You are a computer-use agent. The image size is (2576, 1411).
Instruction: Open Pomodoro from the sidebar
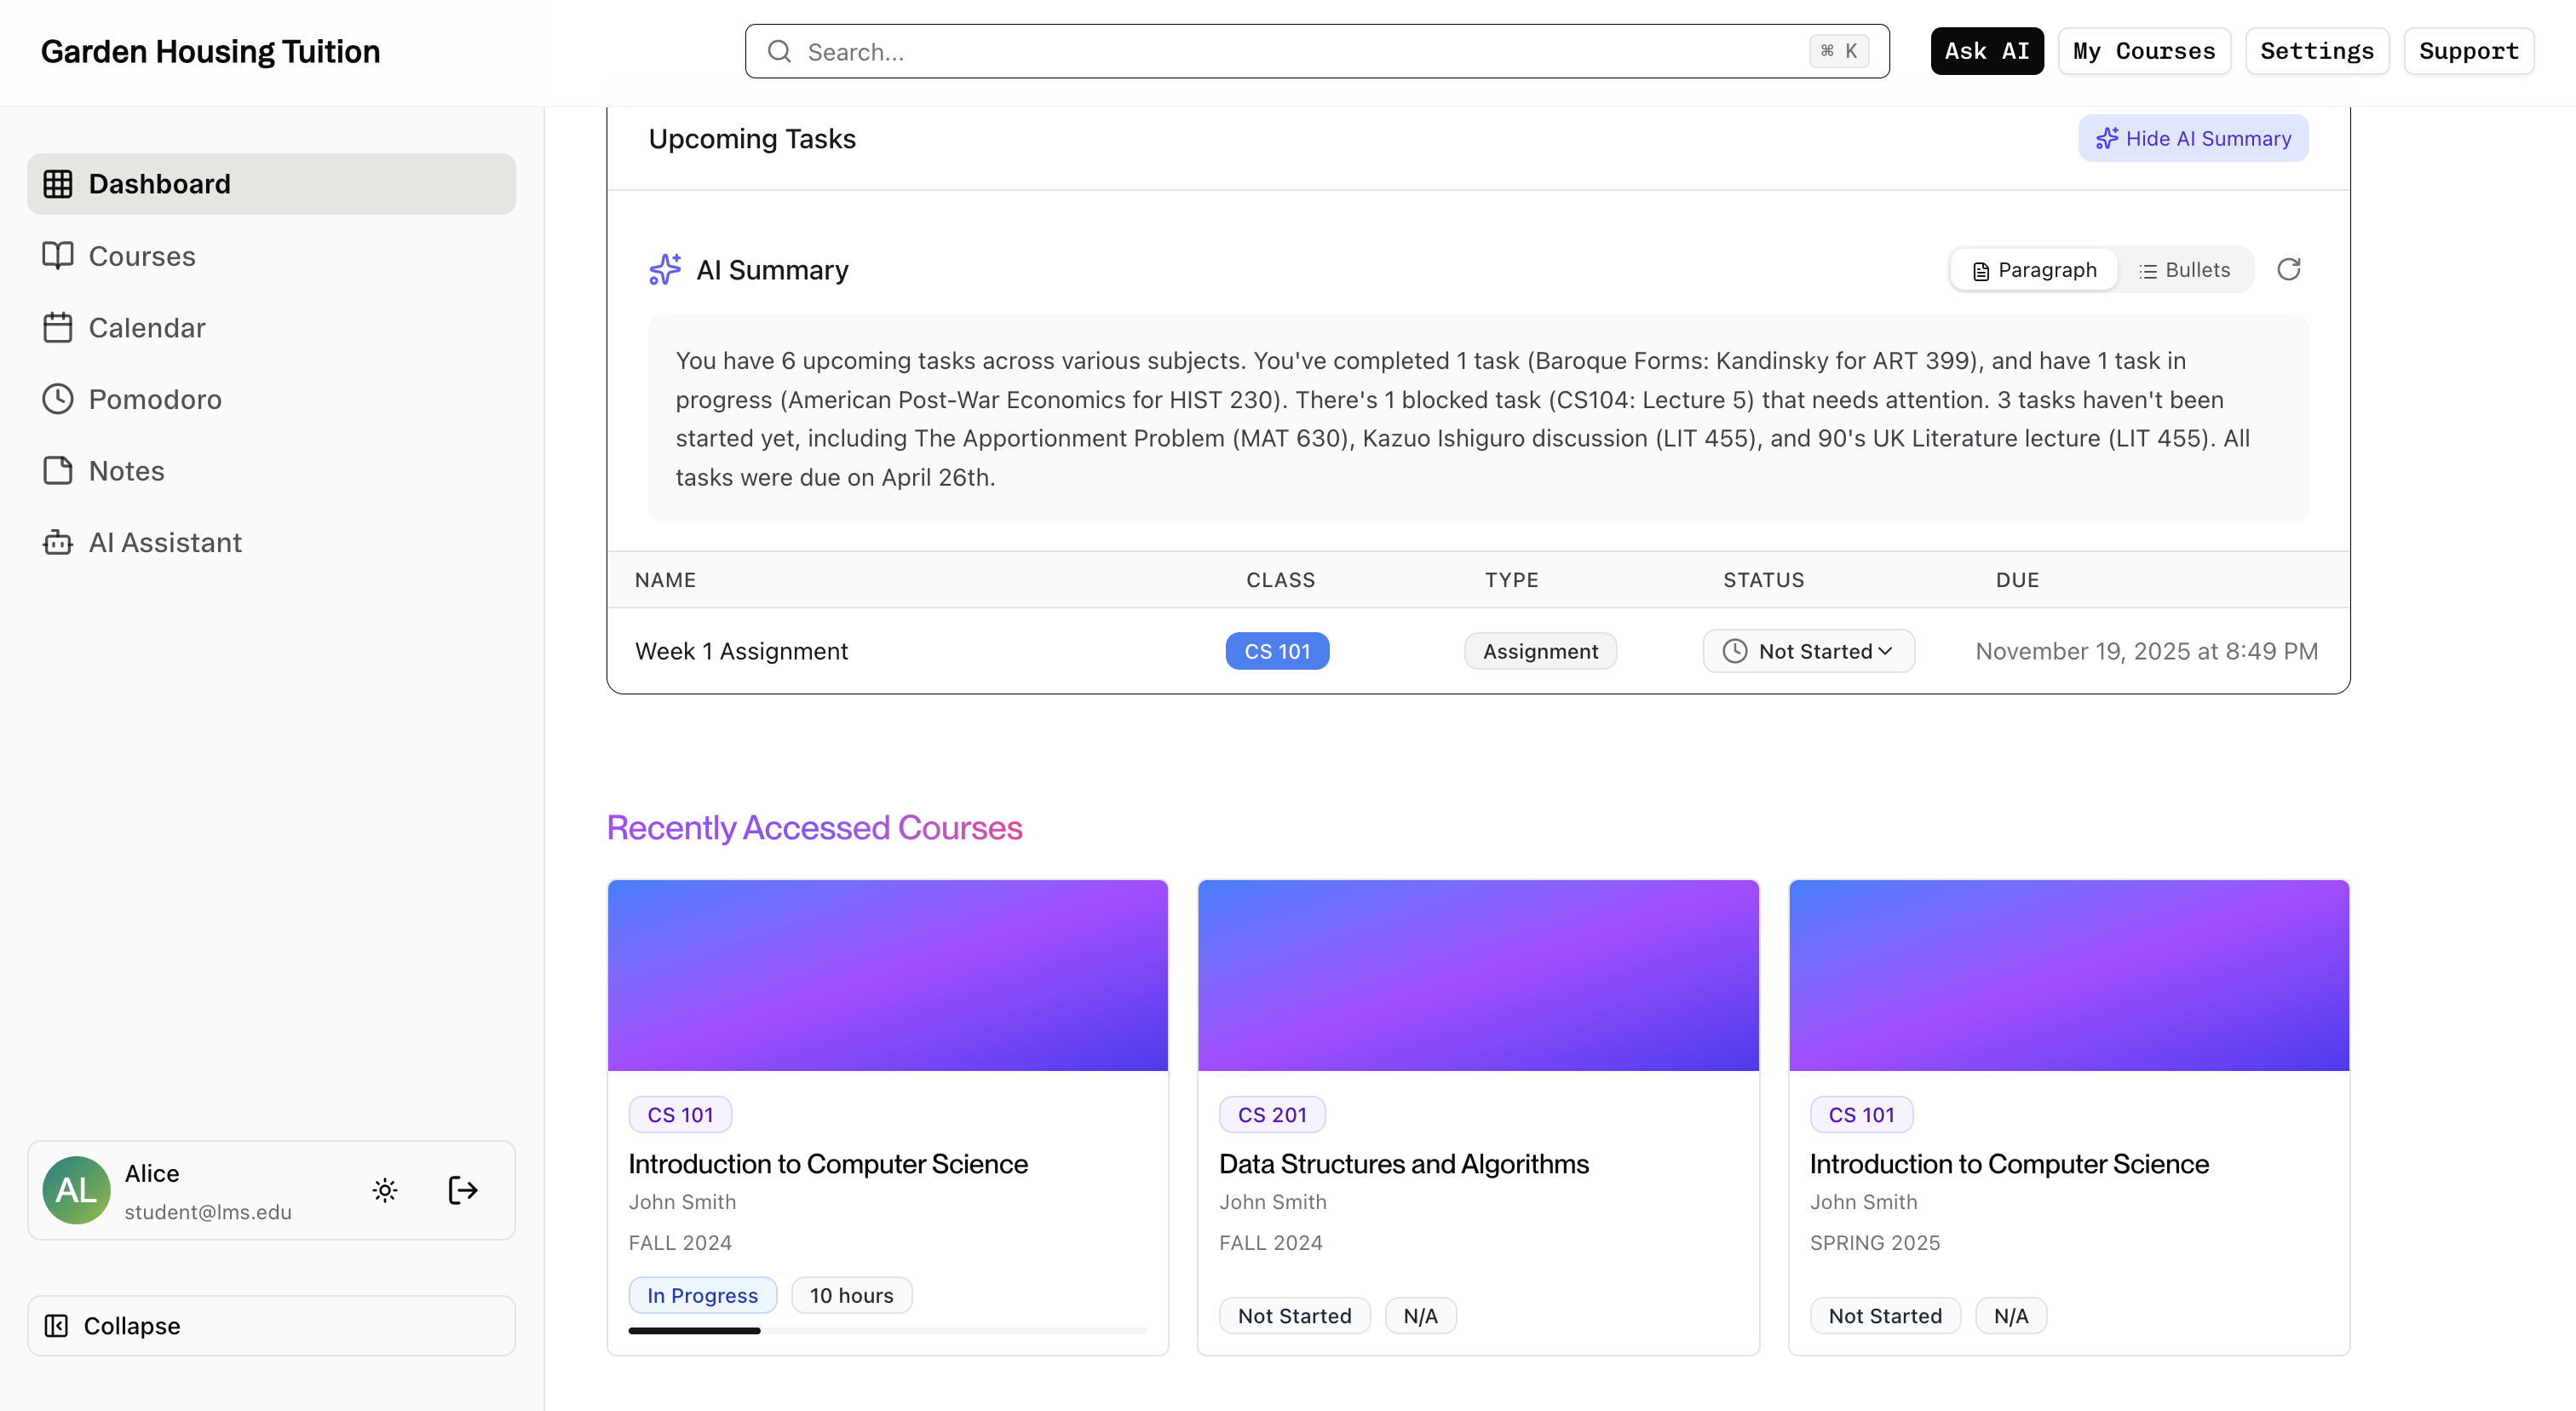pyautogui.click(x=155, y=399)
